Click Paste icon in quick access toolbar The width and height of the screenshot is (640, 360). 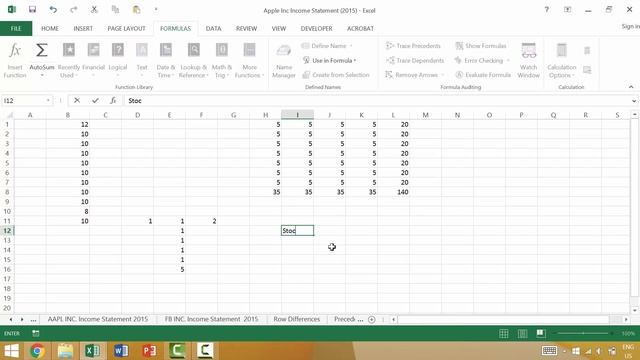tap(136, 9)
